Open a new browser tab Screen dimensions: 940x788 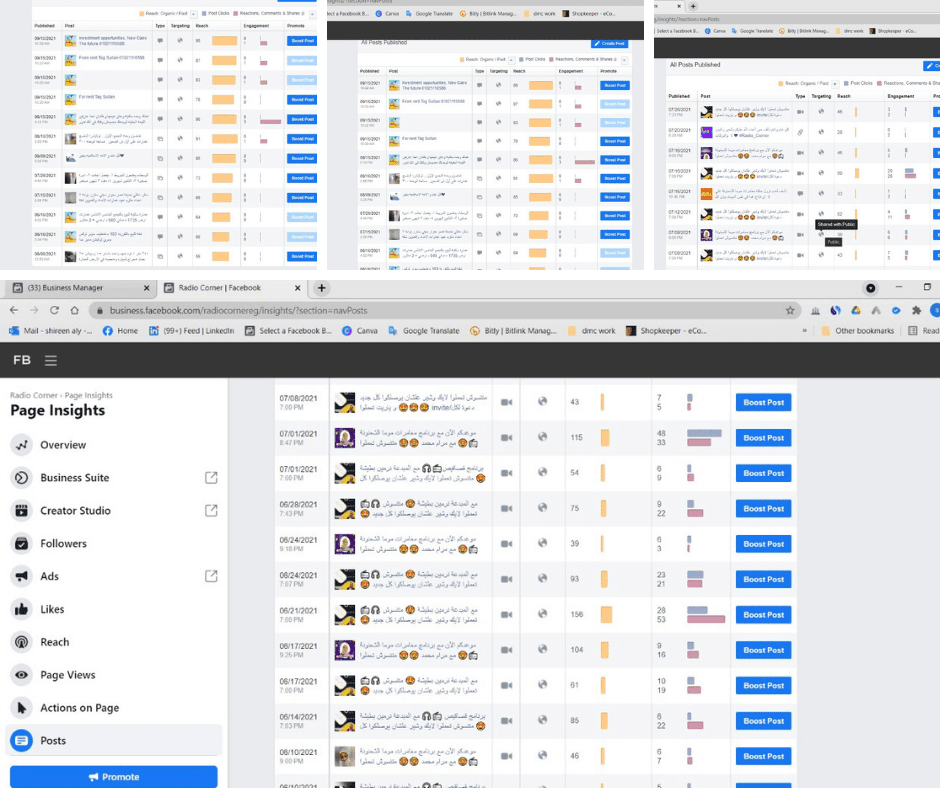[x=321, y=288]
